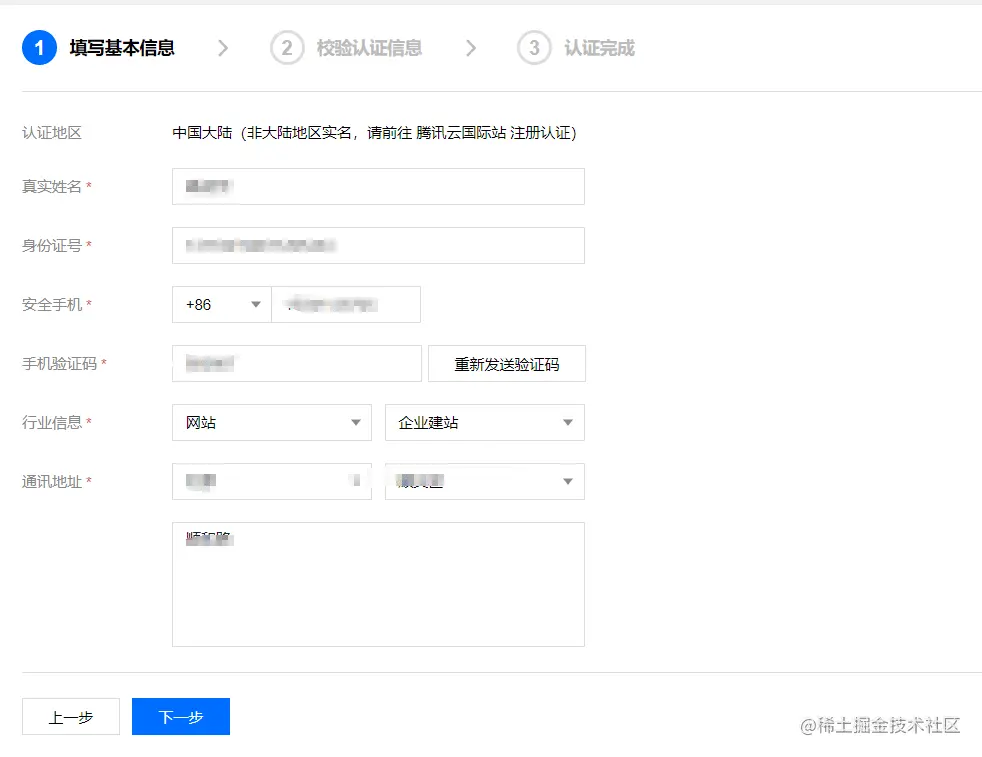Click the 真实姓名 label

pos(52,187)
